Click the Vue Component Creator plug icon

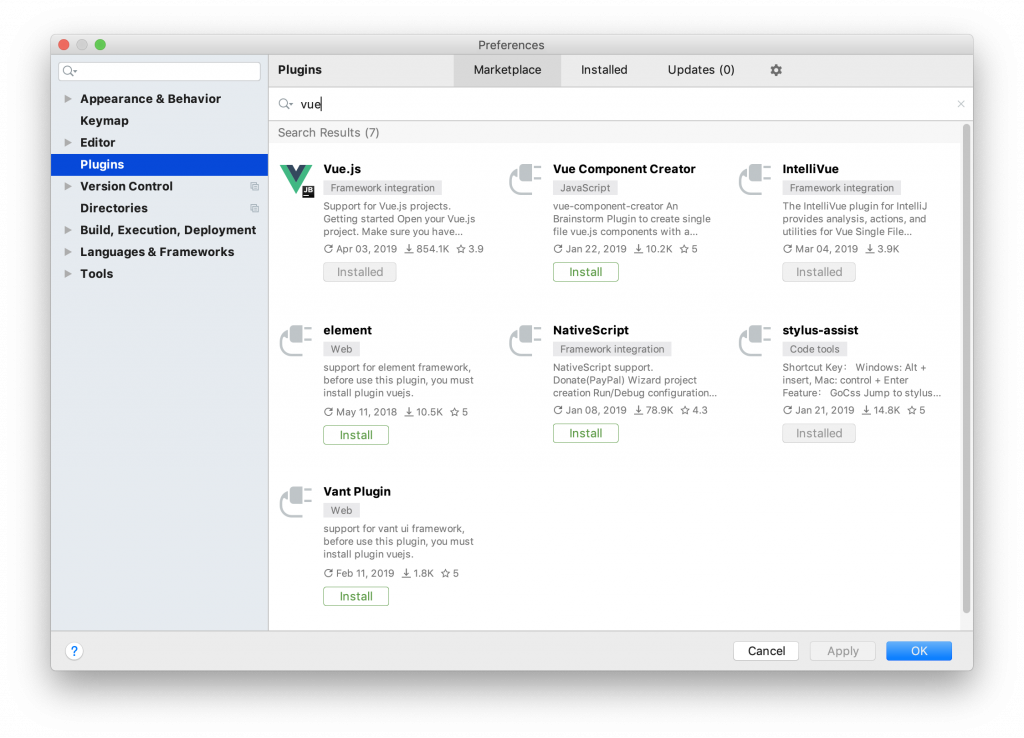pos(526,180)
